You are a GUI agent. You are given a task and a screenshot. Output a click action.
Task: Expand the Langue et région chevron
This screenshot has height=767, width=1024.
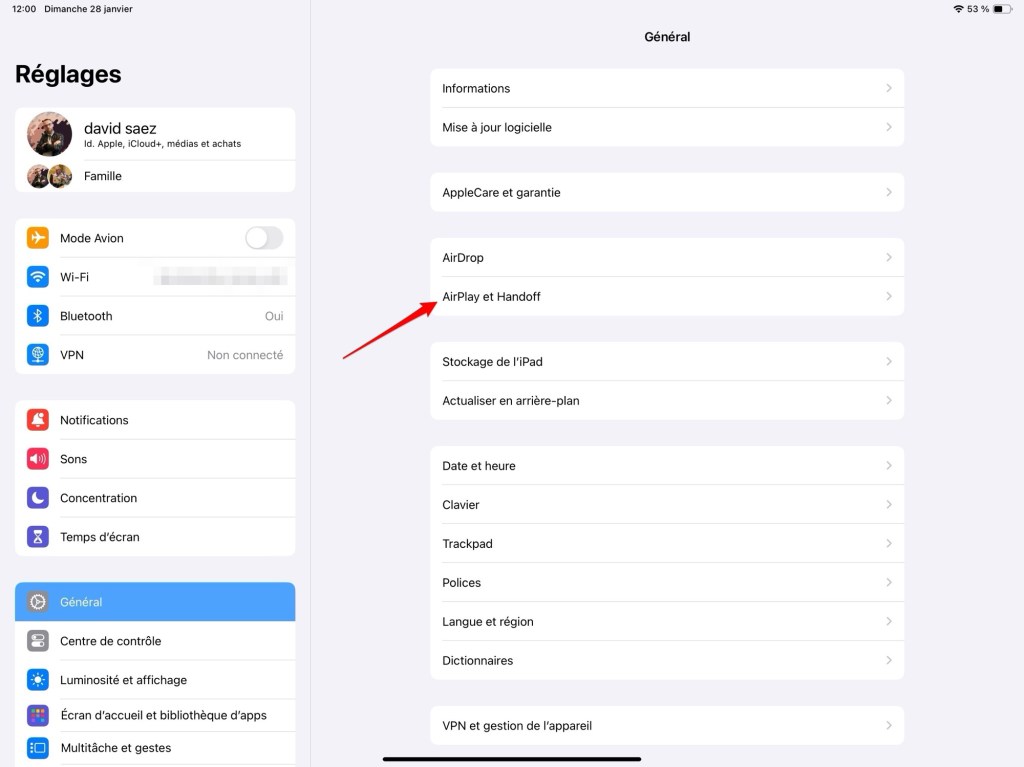click(888, 622)
